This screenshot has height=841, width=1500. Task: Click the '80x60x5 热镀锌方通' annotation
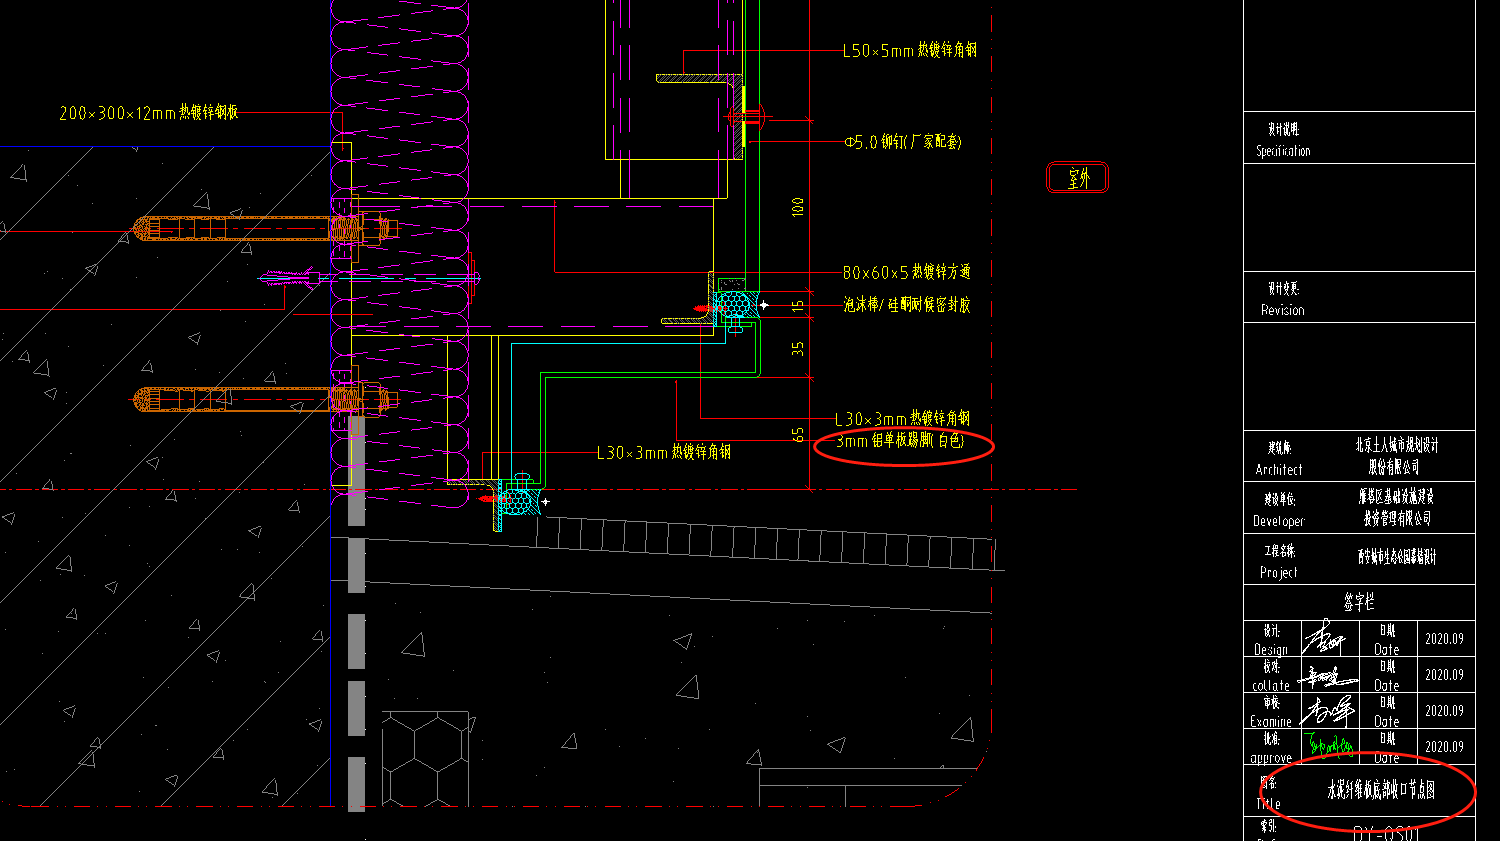point(907,272)
